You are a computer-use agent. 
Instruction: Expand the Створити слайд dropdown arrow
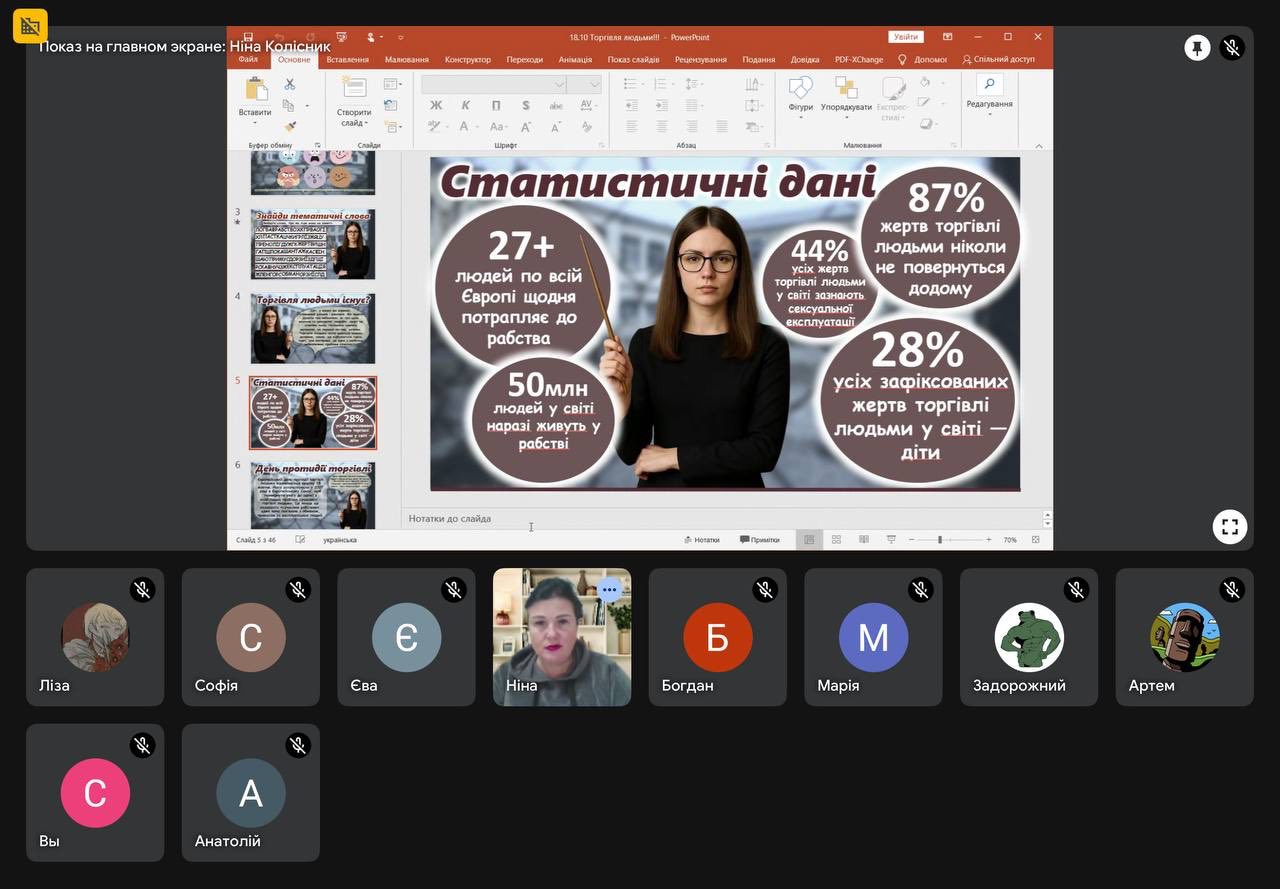coord(366,123)
